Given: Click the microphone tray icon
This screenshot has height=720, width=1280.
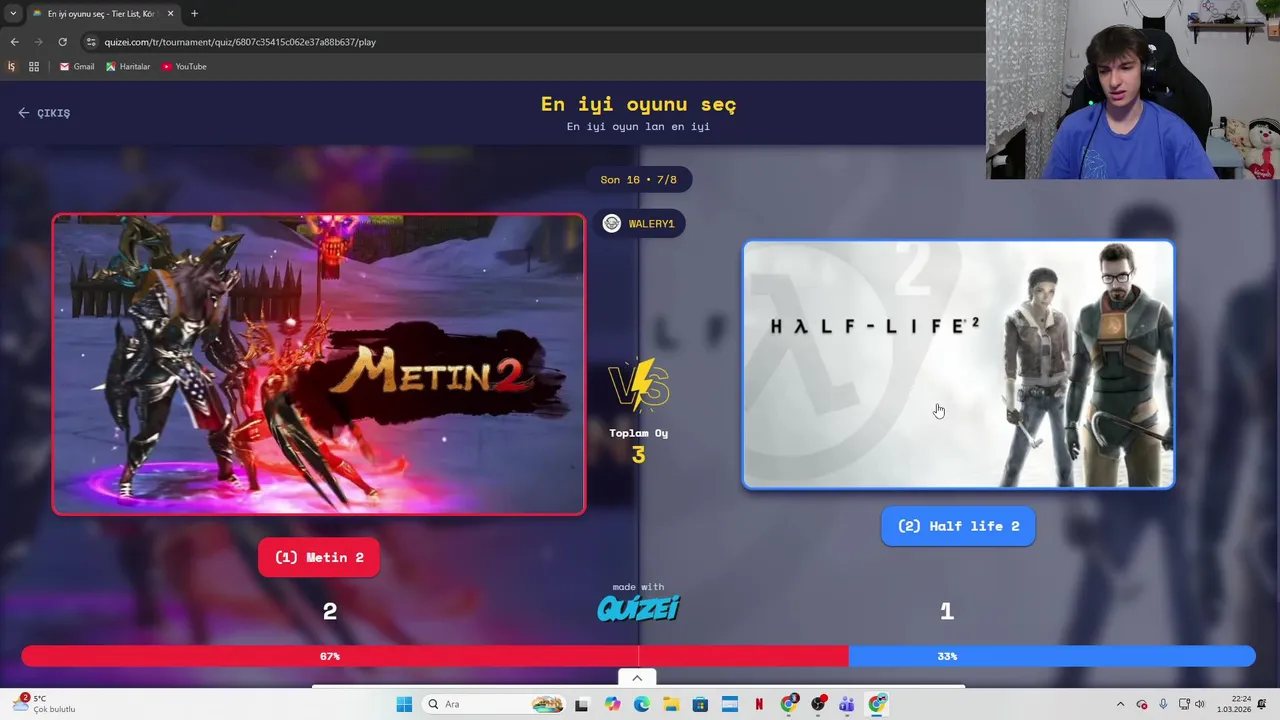Looking at the screenshot, I should [x=1163, y=704].
